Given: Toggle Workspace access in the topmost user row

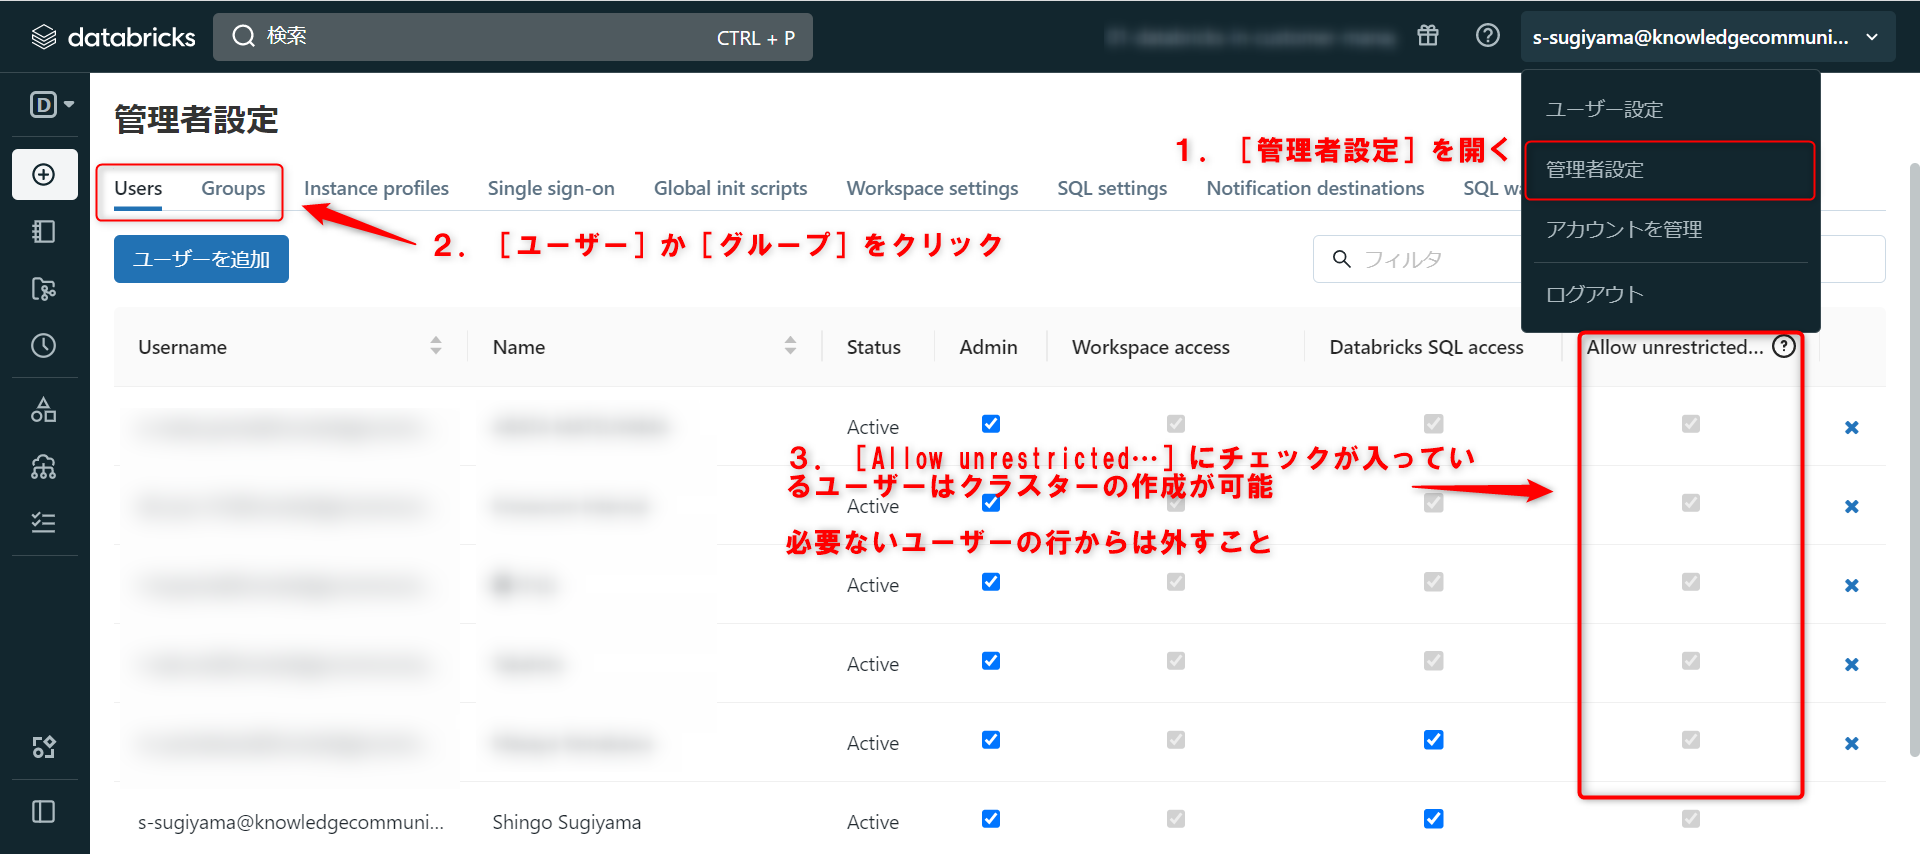Looking at the screenshot, I should coord(1176,424).
